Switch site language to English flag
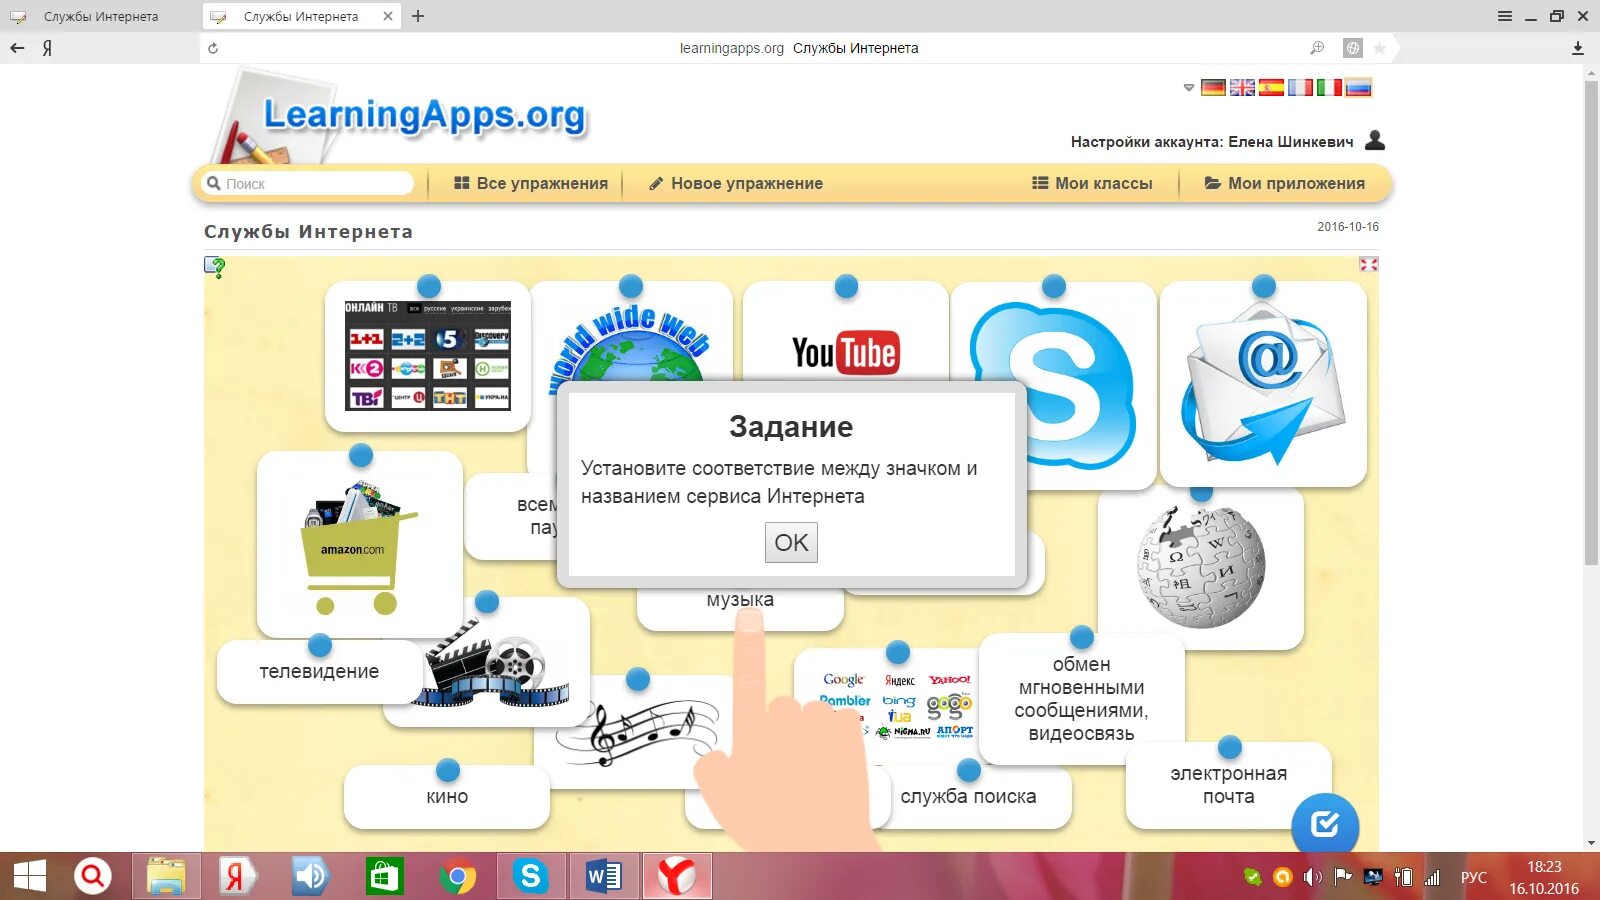Image resolution: width=1600 pixels, height=900 pixels. pos(1242,88)
